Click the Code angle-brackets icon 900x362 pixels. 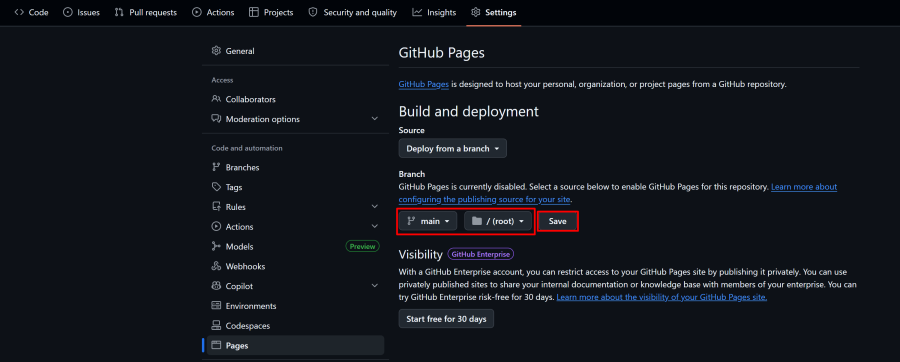click(19, 12)
